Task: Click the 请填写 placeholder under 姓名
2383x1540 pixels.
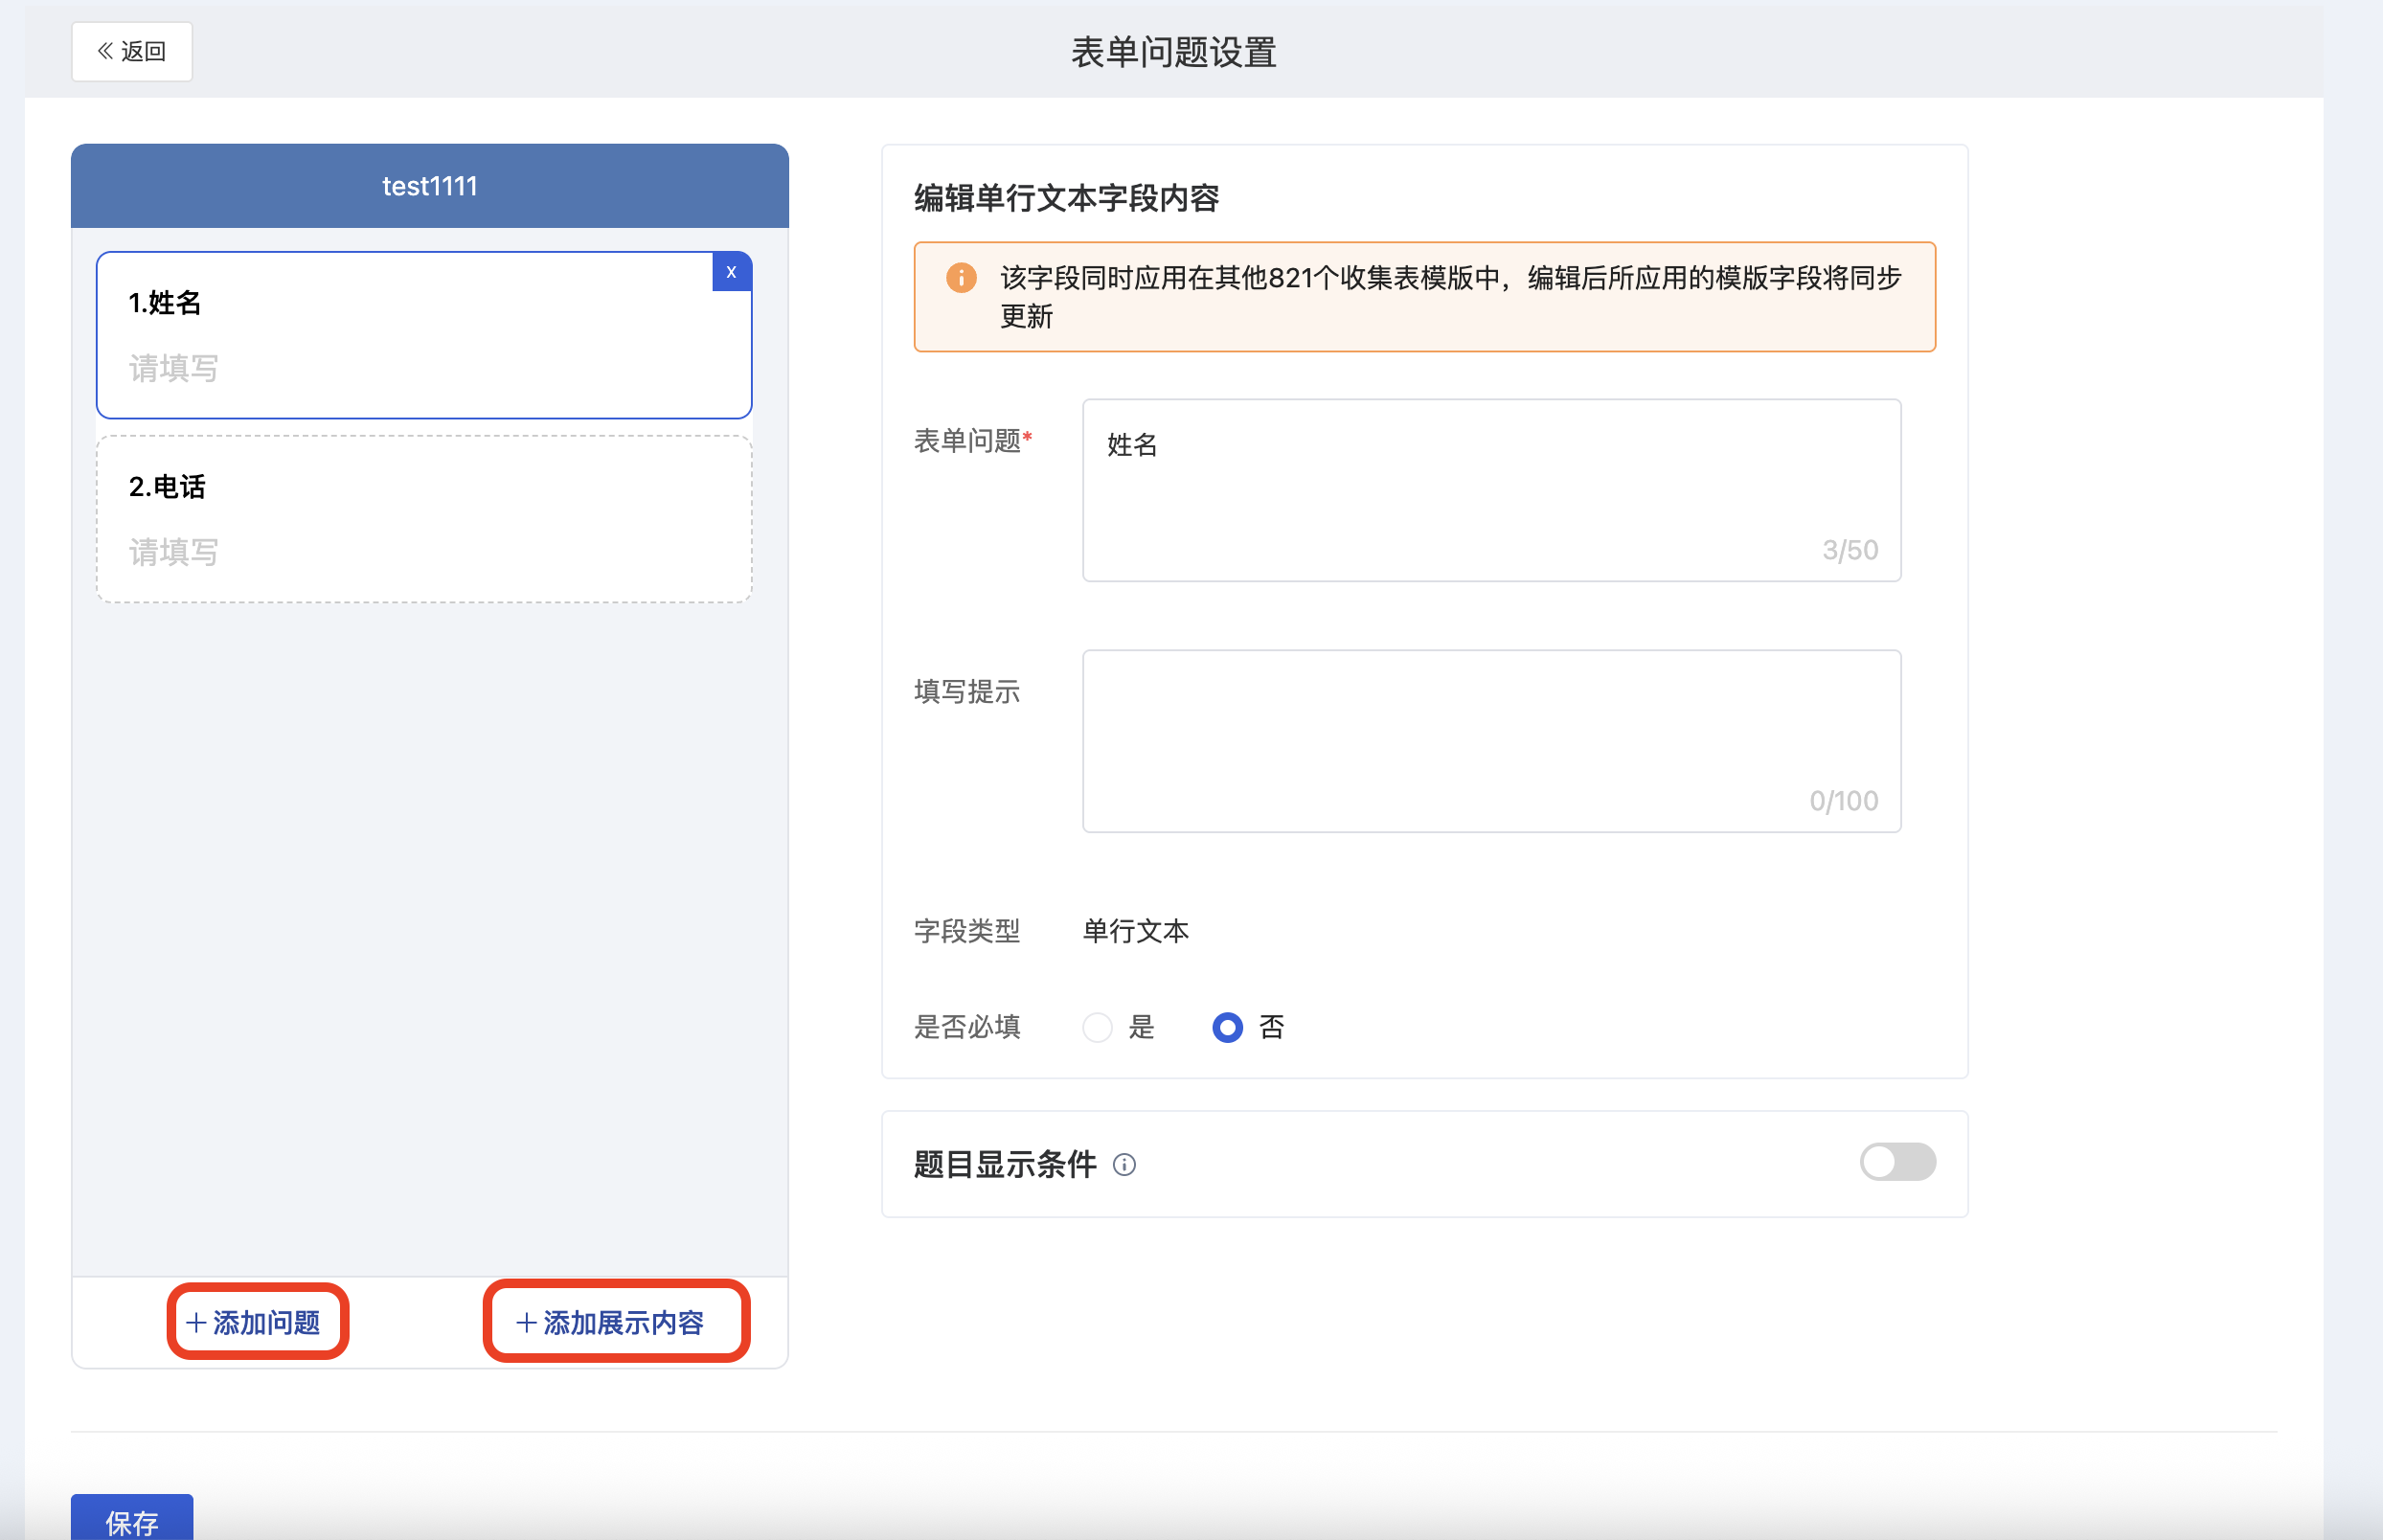Action: pyautogui.click(x=173, y=368)
